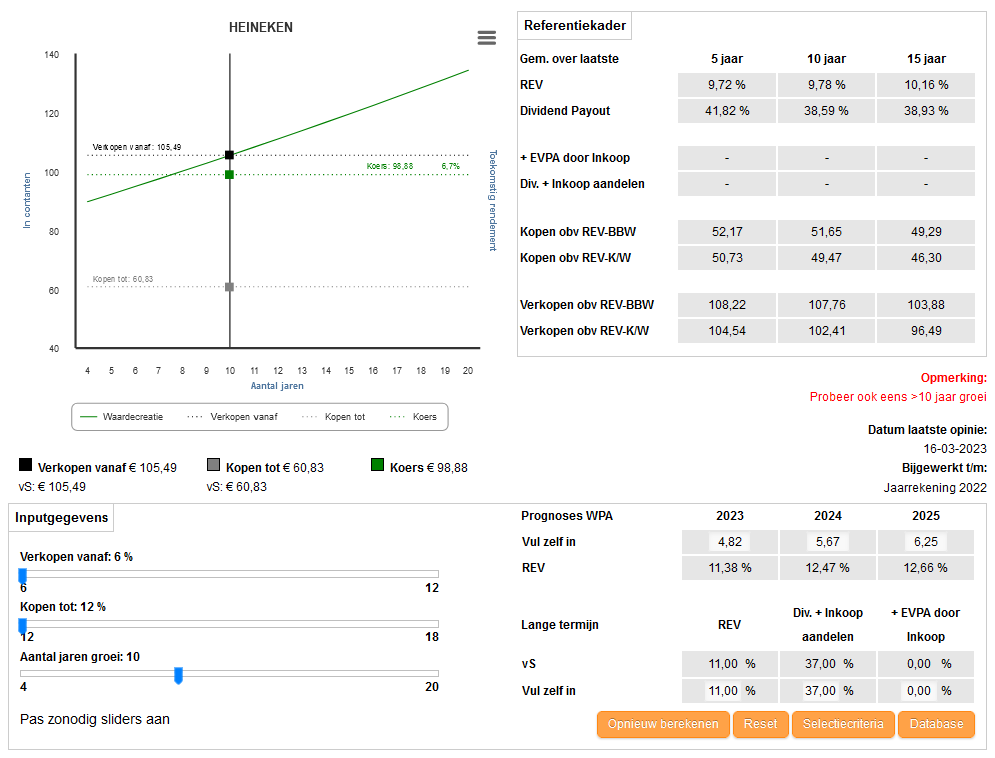Click the 2025 WPA forecast input field

tap(926, 542)
